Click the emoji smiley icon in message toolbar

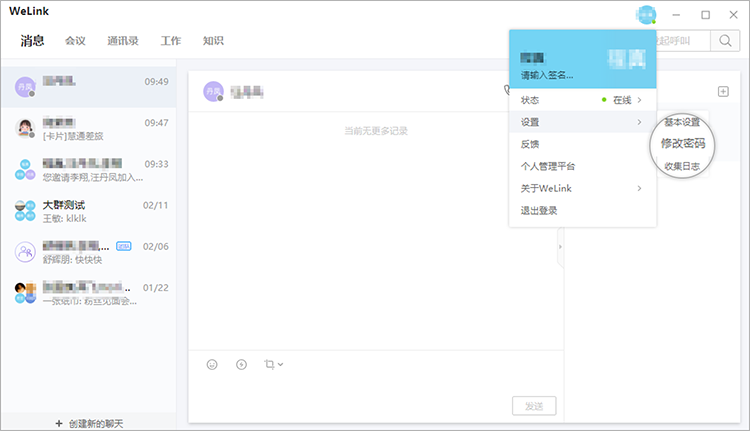click(212, 365)
